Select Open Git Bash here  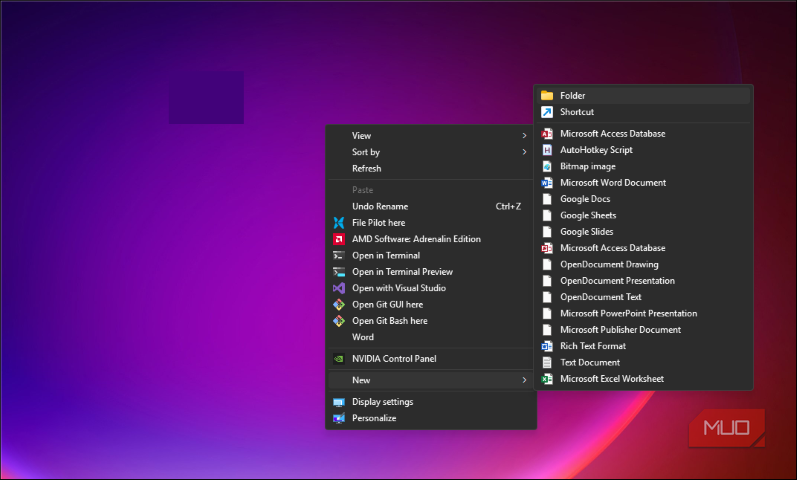point(431,321)
